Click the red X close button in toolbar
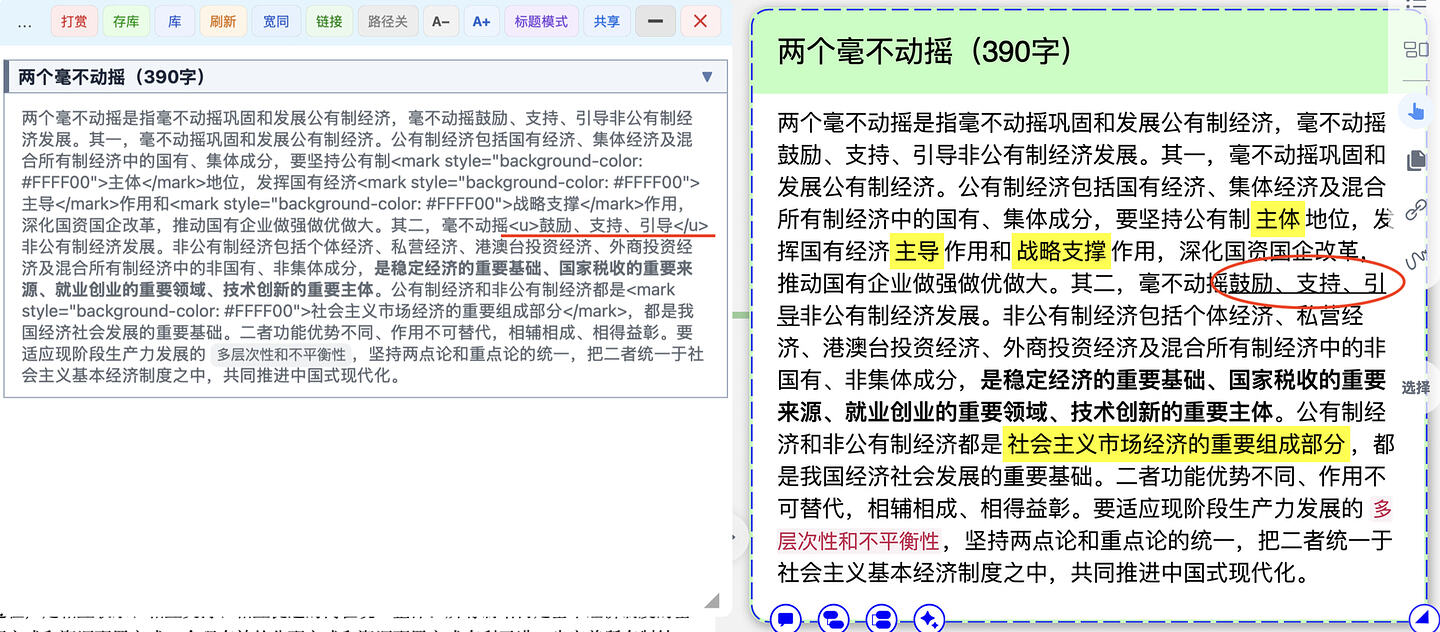Viewport: 1440px width, 632px height. pyautogui.click(x=700, y=21)
